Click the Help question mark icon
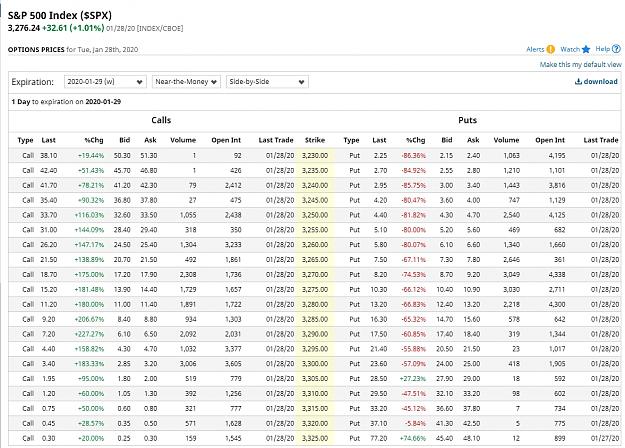This screenshot has width=625, height=448. [x=616, y=49]
